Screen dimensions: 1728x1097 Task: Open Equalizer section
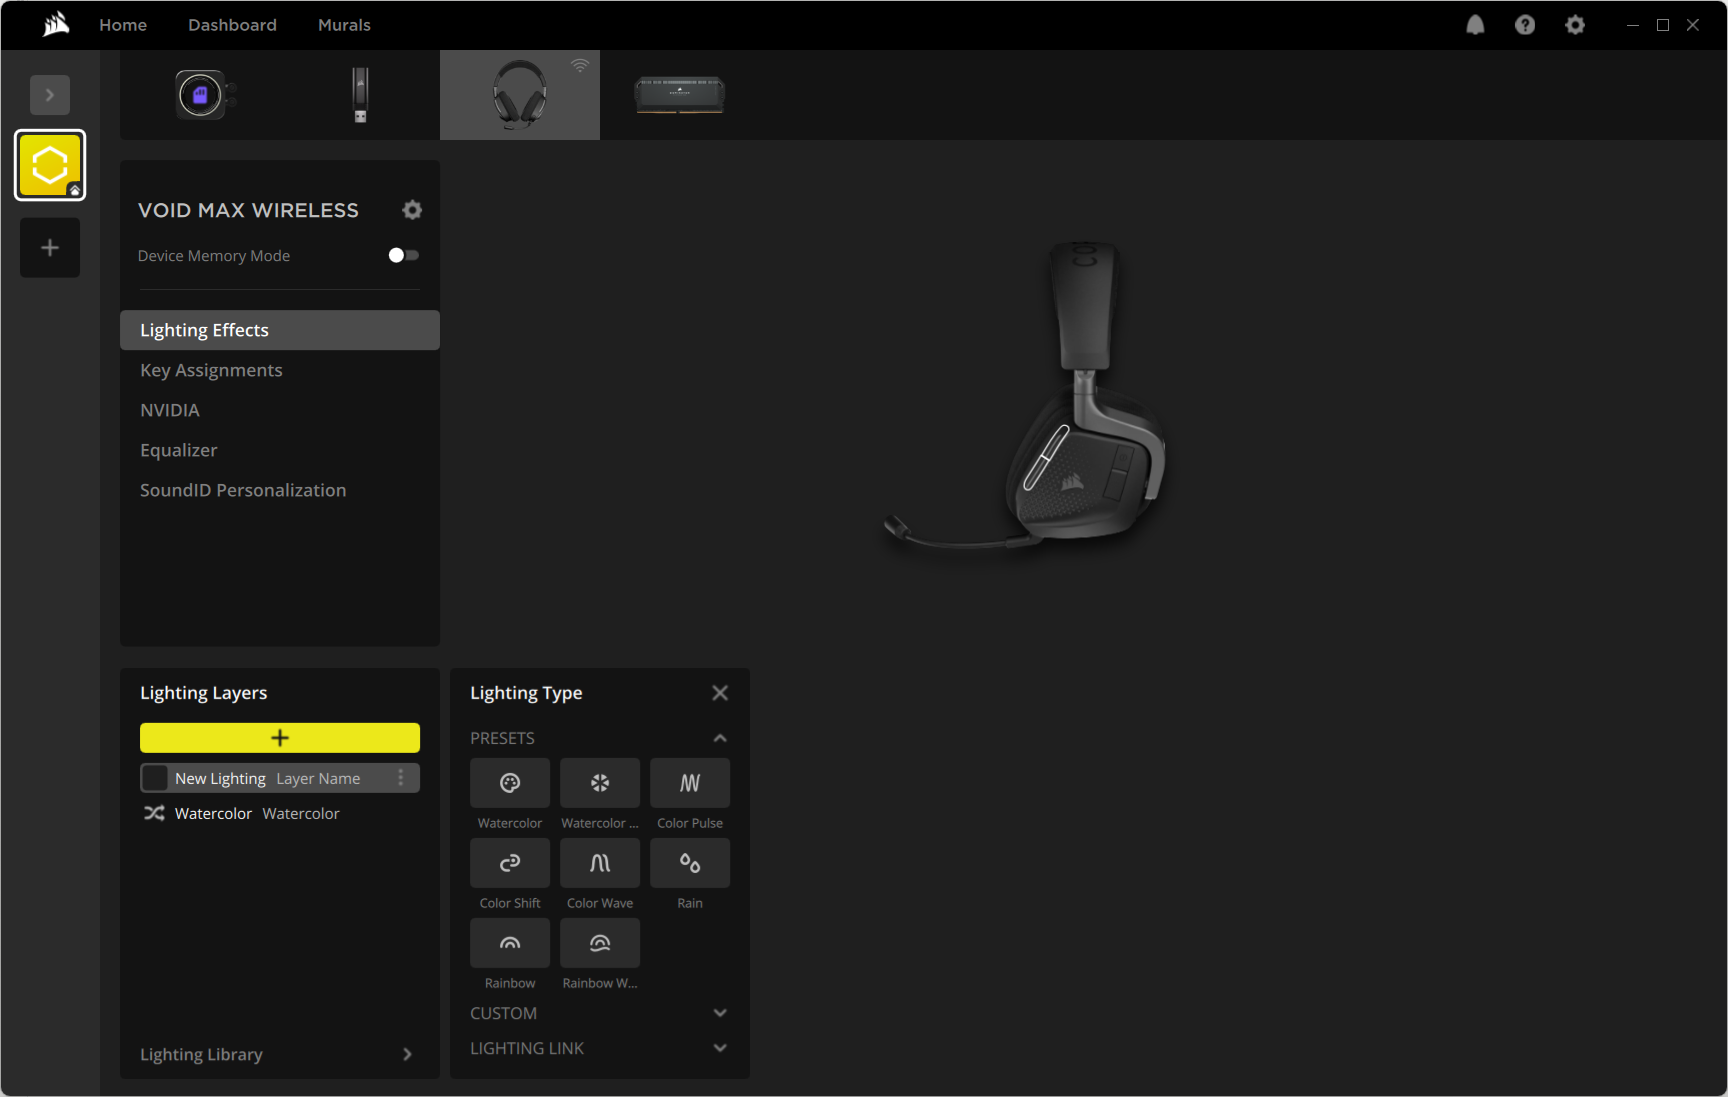click(280, 450)
